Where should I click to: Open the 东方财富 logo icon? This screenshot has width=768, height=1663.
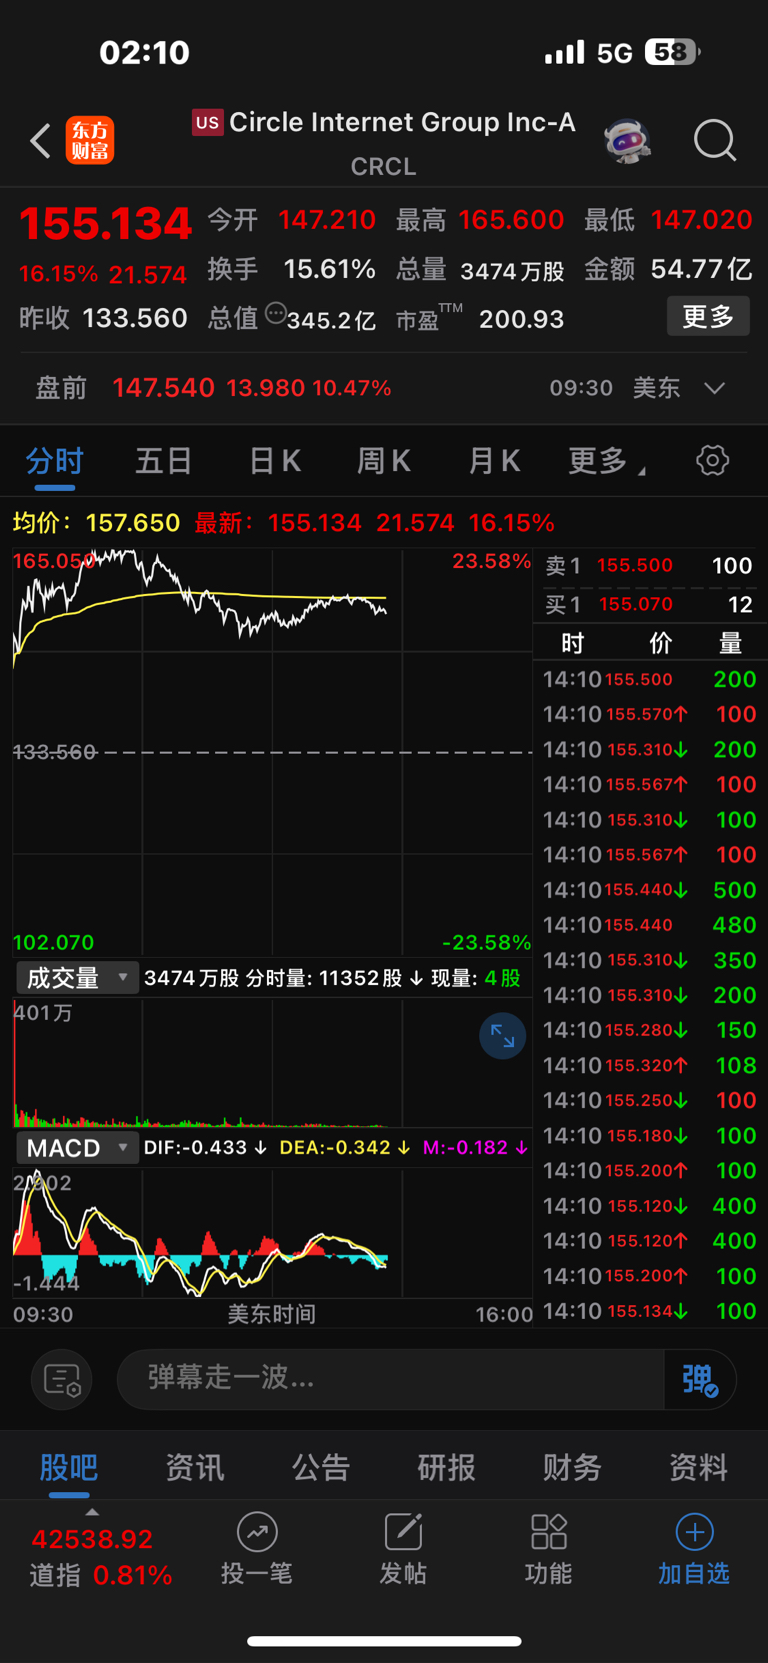[90, 140]
